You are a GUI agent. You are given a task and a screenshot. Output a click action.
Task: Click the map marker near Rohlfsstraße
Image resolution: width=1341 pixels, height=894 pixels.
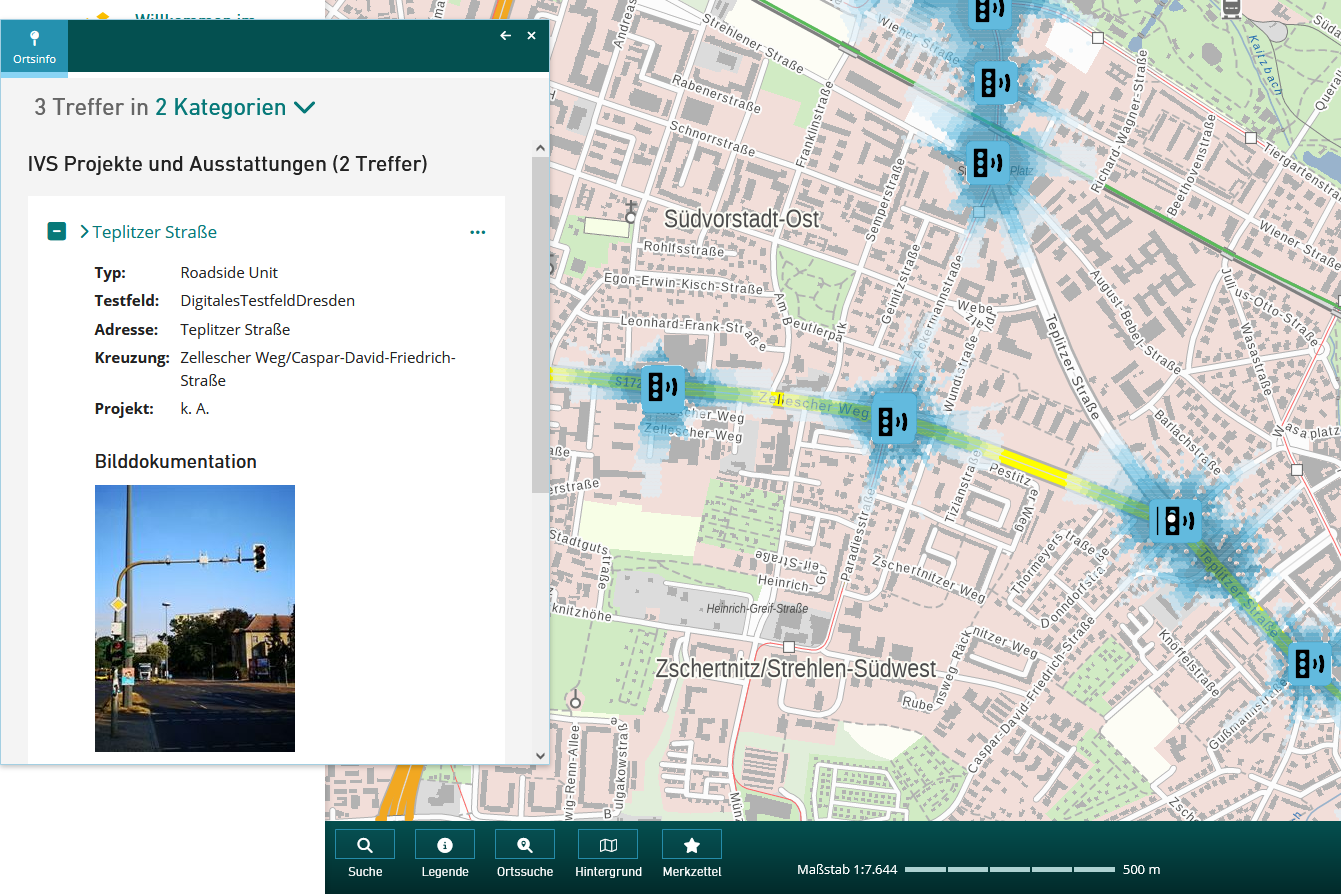(x=631, y=212)
